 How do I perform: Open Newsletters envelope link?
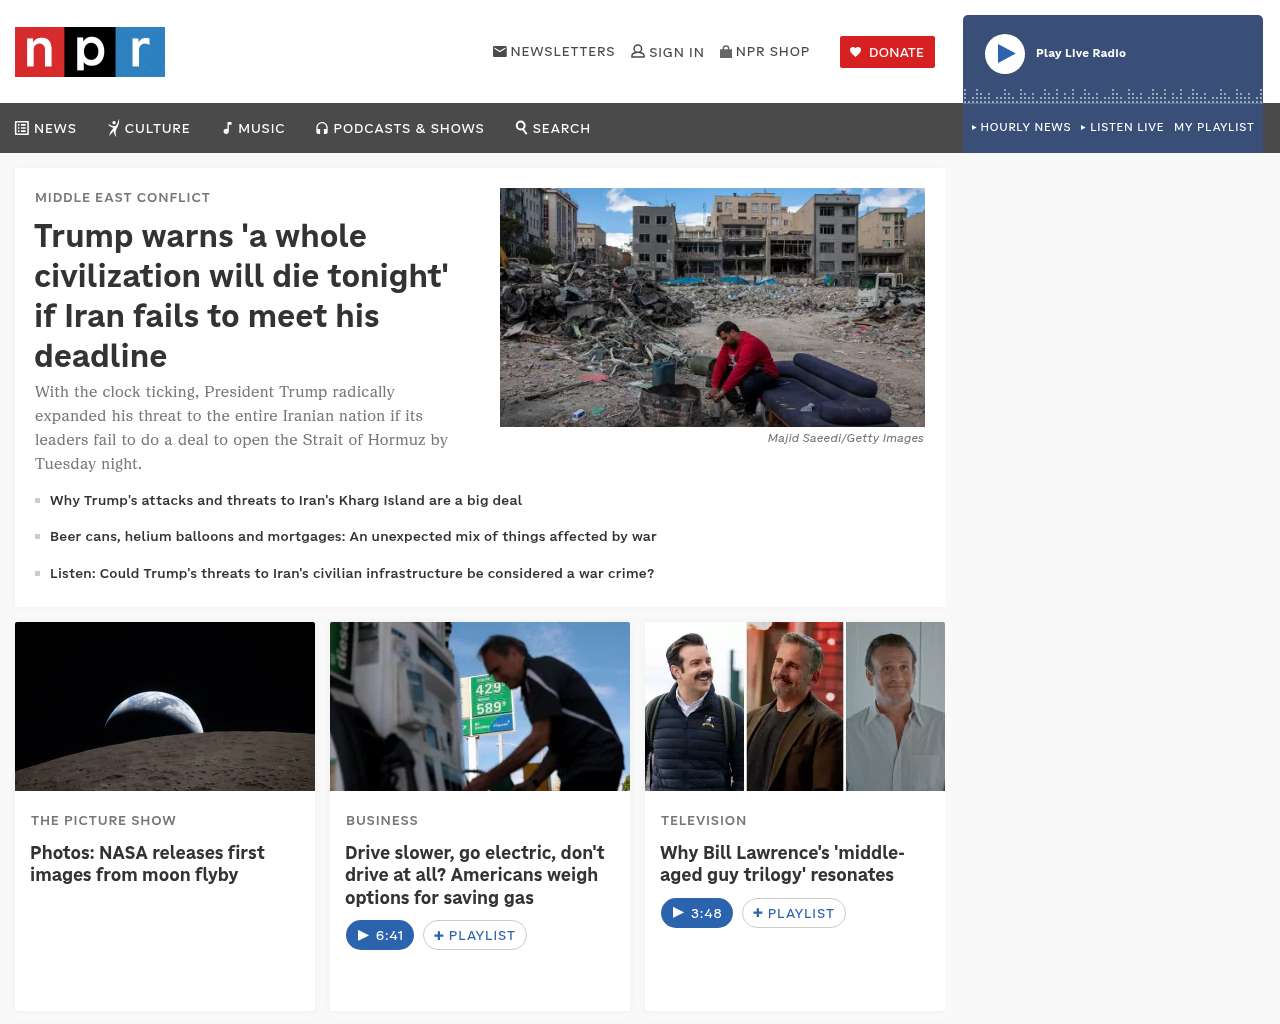click(x=554, y=51)
